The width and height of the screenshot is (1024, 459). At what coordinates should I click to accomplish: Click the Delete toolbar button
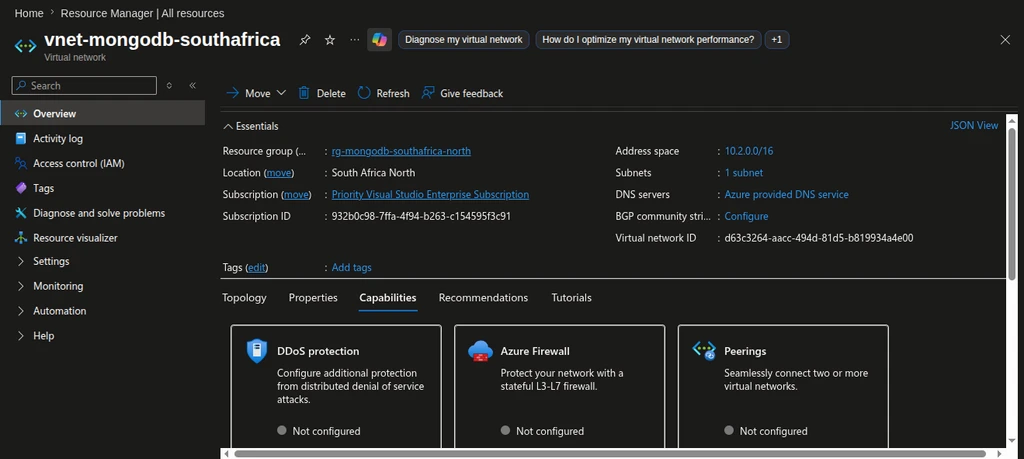click(x=322, y=93)
